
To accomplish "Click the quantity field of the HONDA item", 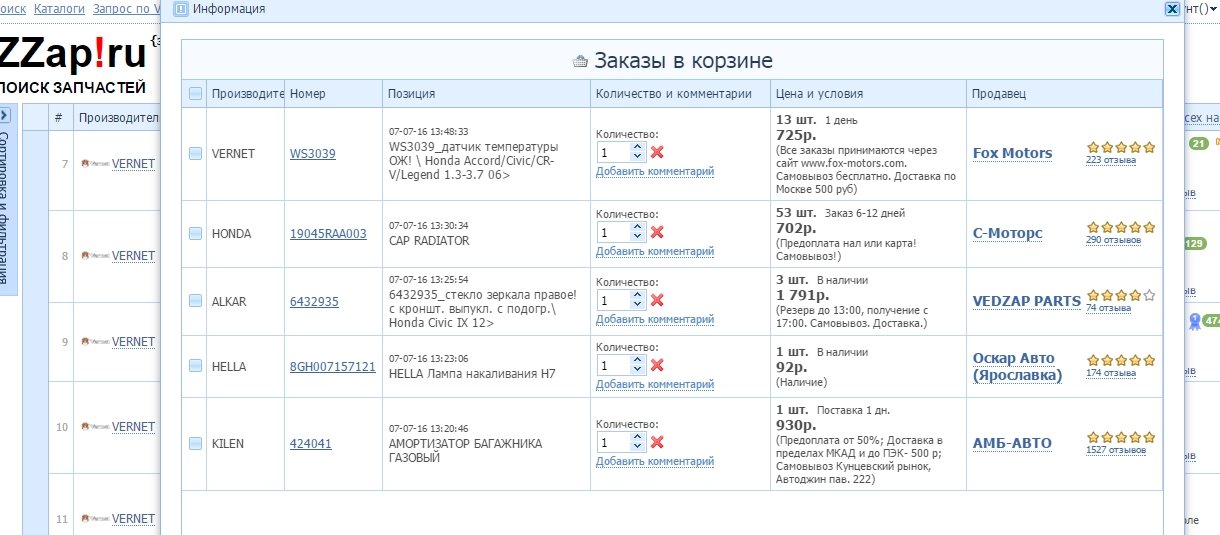I will click(612, 232).
